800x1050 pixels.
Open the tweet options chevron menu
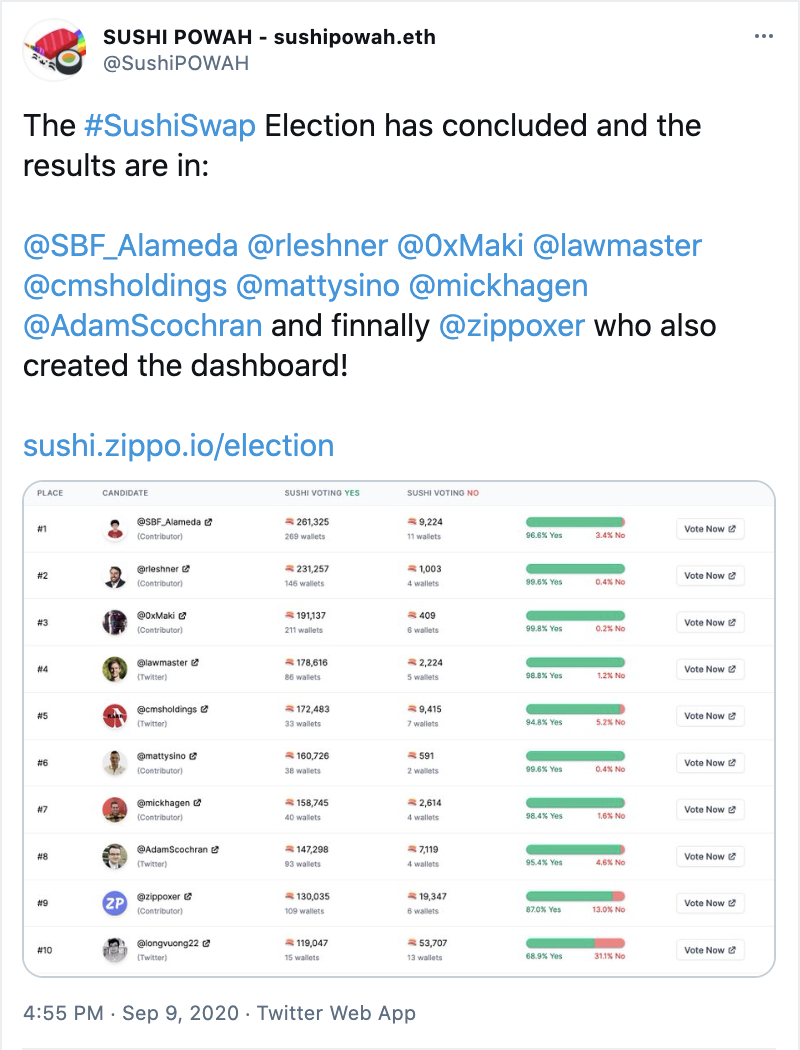[x=763, y=36]
